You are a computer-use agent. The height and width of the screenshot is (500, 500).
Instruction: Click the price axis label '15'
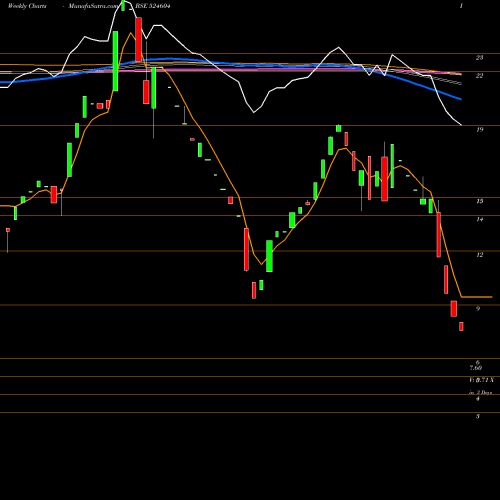tap(479, 201)
